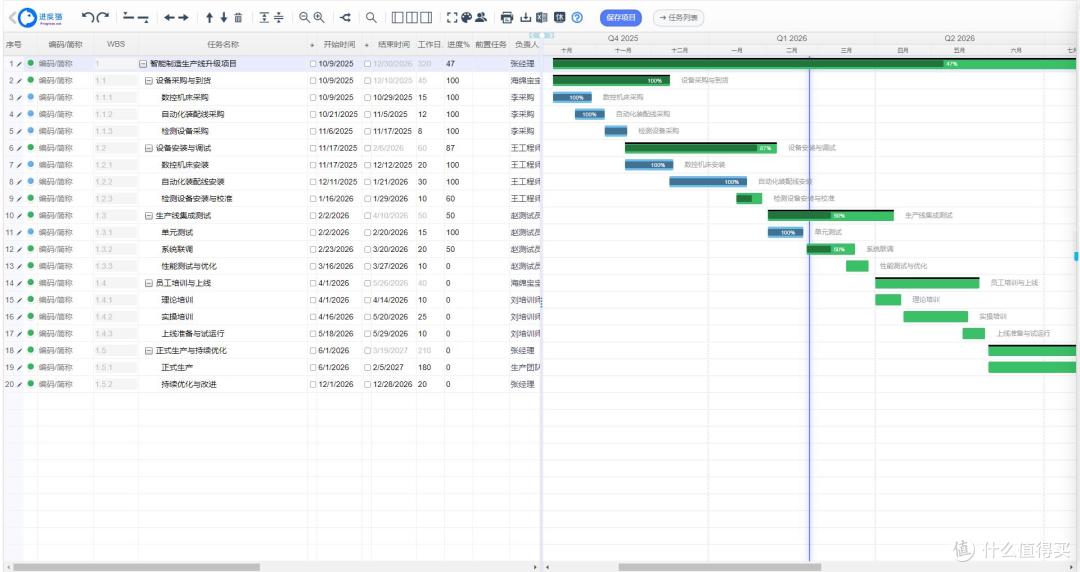
Task: Collapse the 智能制造生产线升级项目 group
Action: (143, 63)
